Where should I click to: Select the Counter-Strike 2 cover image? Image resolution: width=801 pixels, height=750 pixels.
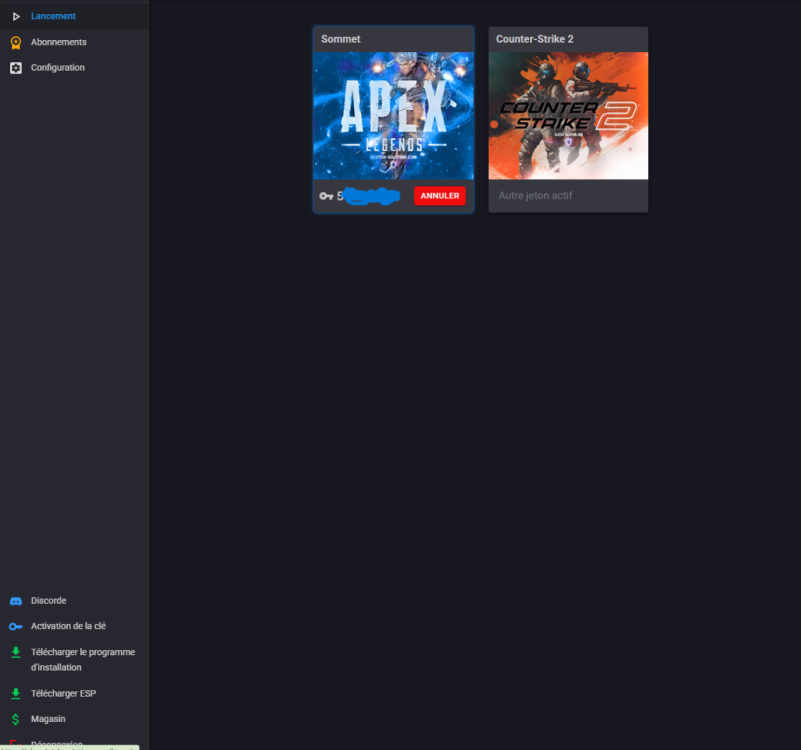coord(568,115)
